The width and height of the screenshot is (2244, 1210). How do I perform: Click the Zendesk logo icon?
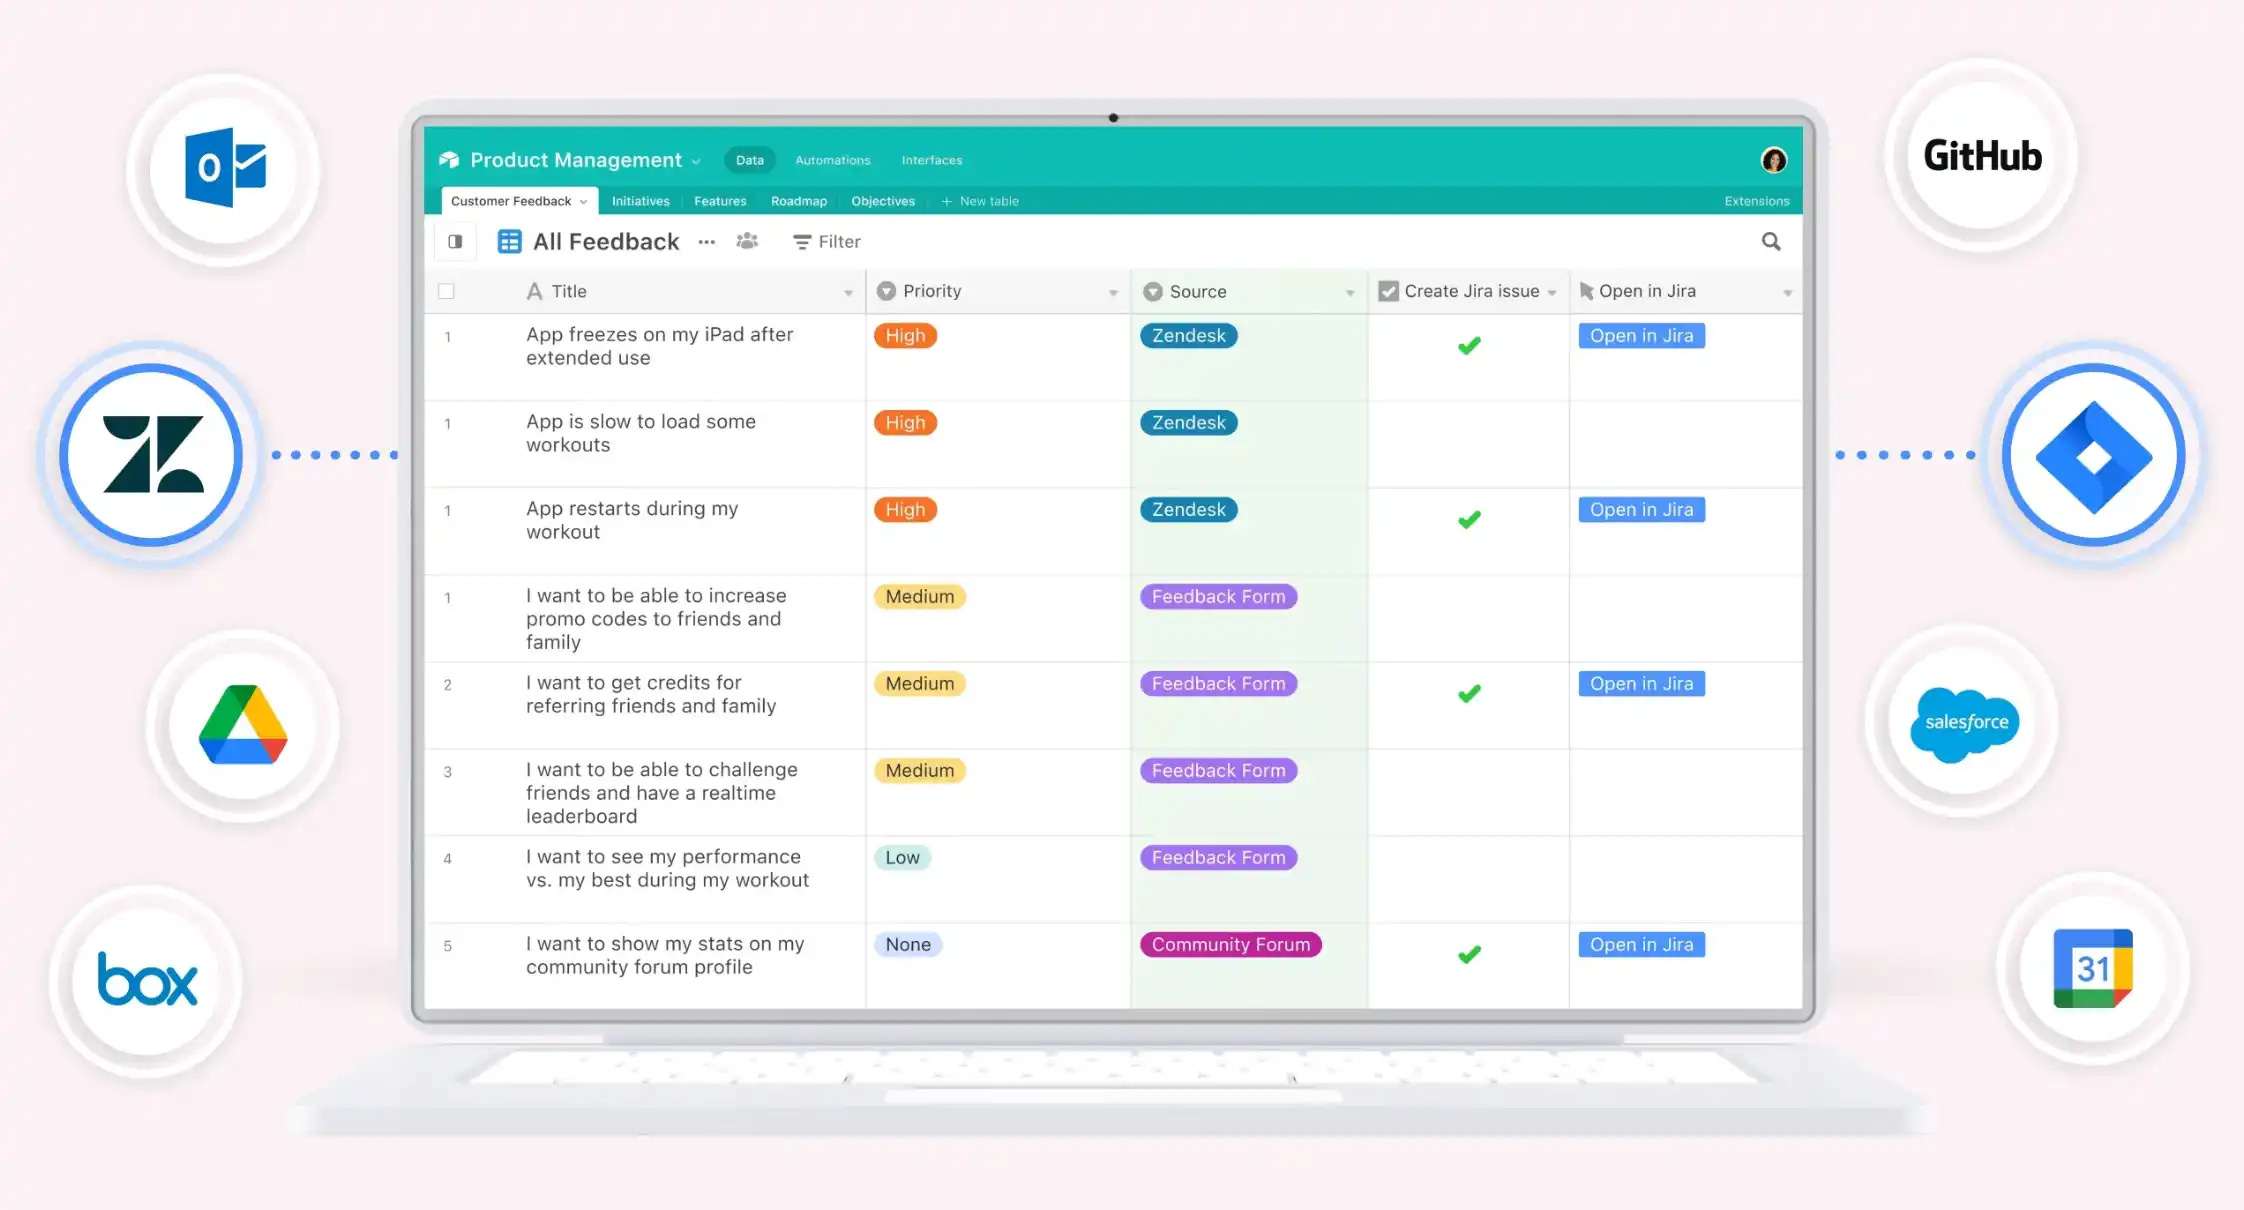(x=153, y=455)
